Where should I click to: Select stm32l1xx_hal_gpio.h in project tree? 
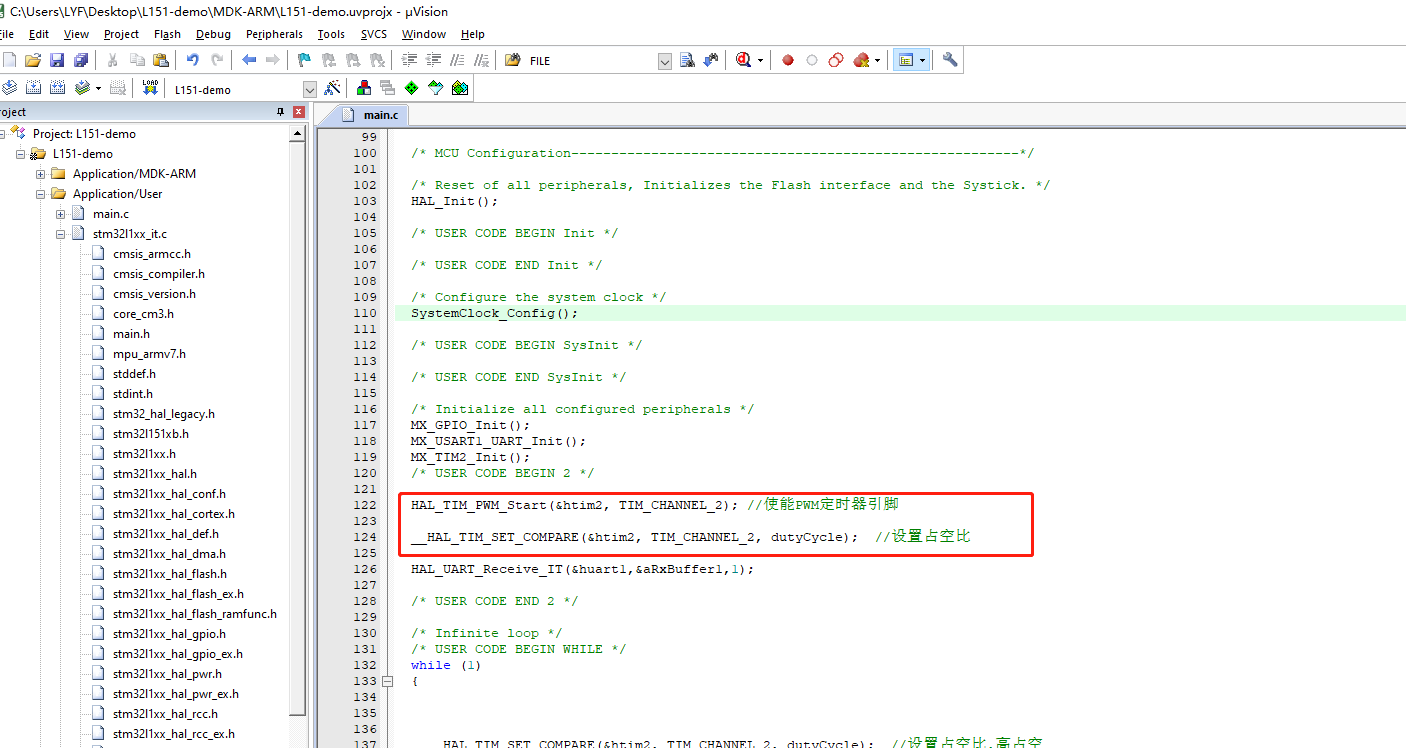point(169,633)
